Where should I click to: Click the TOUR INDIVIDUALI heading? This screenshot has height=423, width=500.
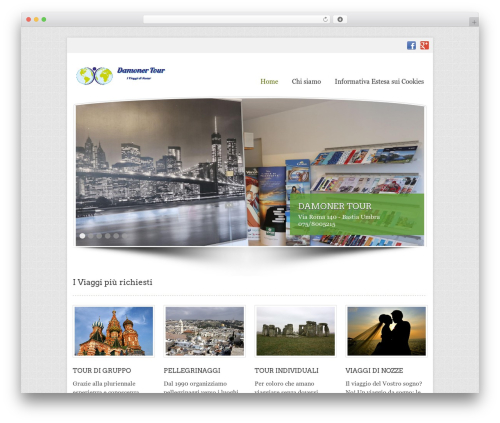pyautogui.click(x=286, y=370)
